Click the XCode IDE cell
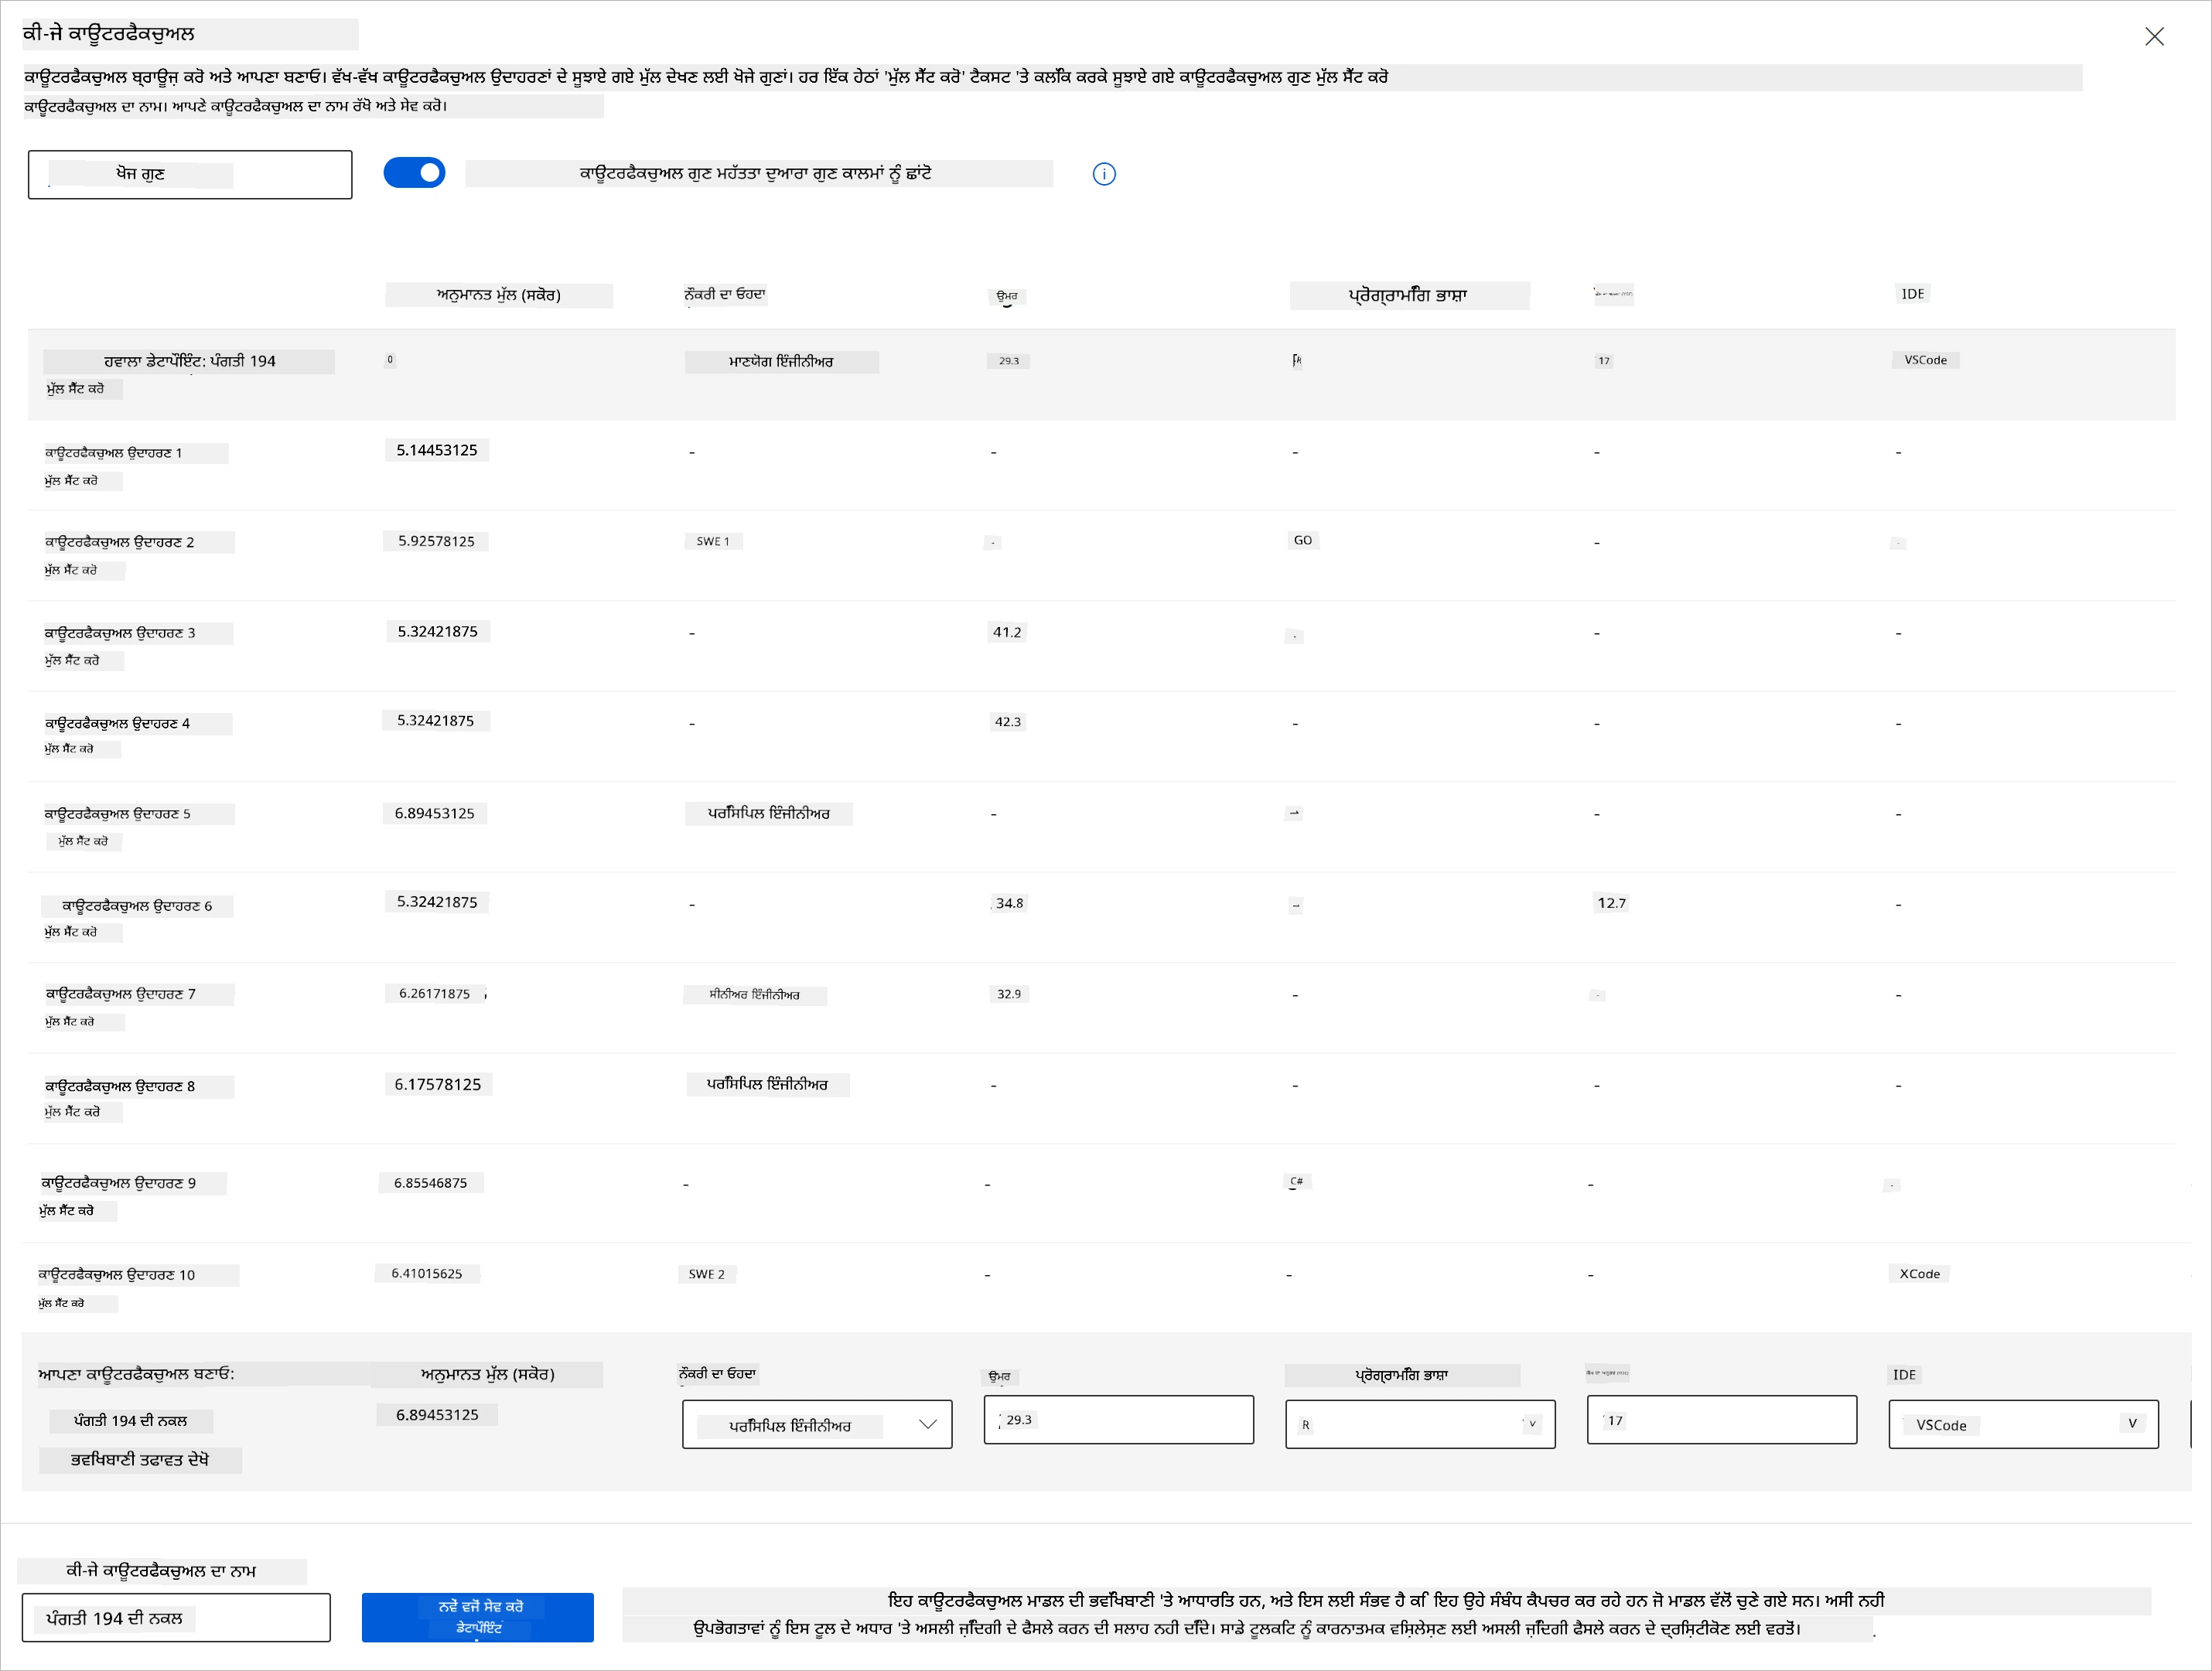The width and height of the screenshot is (2212, 1671). pos(1920,1274)
